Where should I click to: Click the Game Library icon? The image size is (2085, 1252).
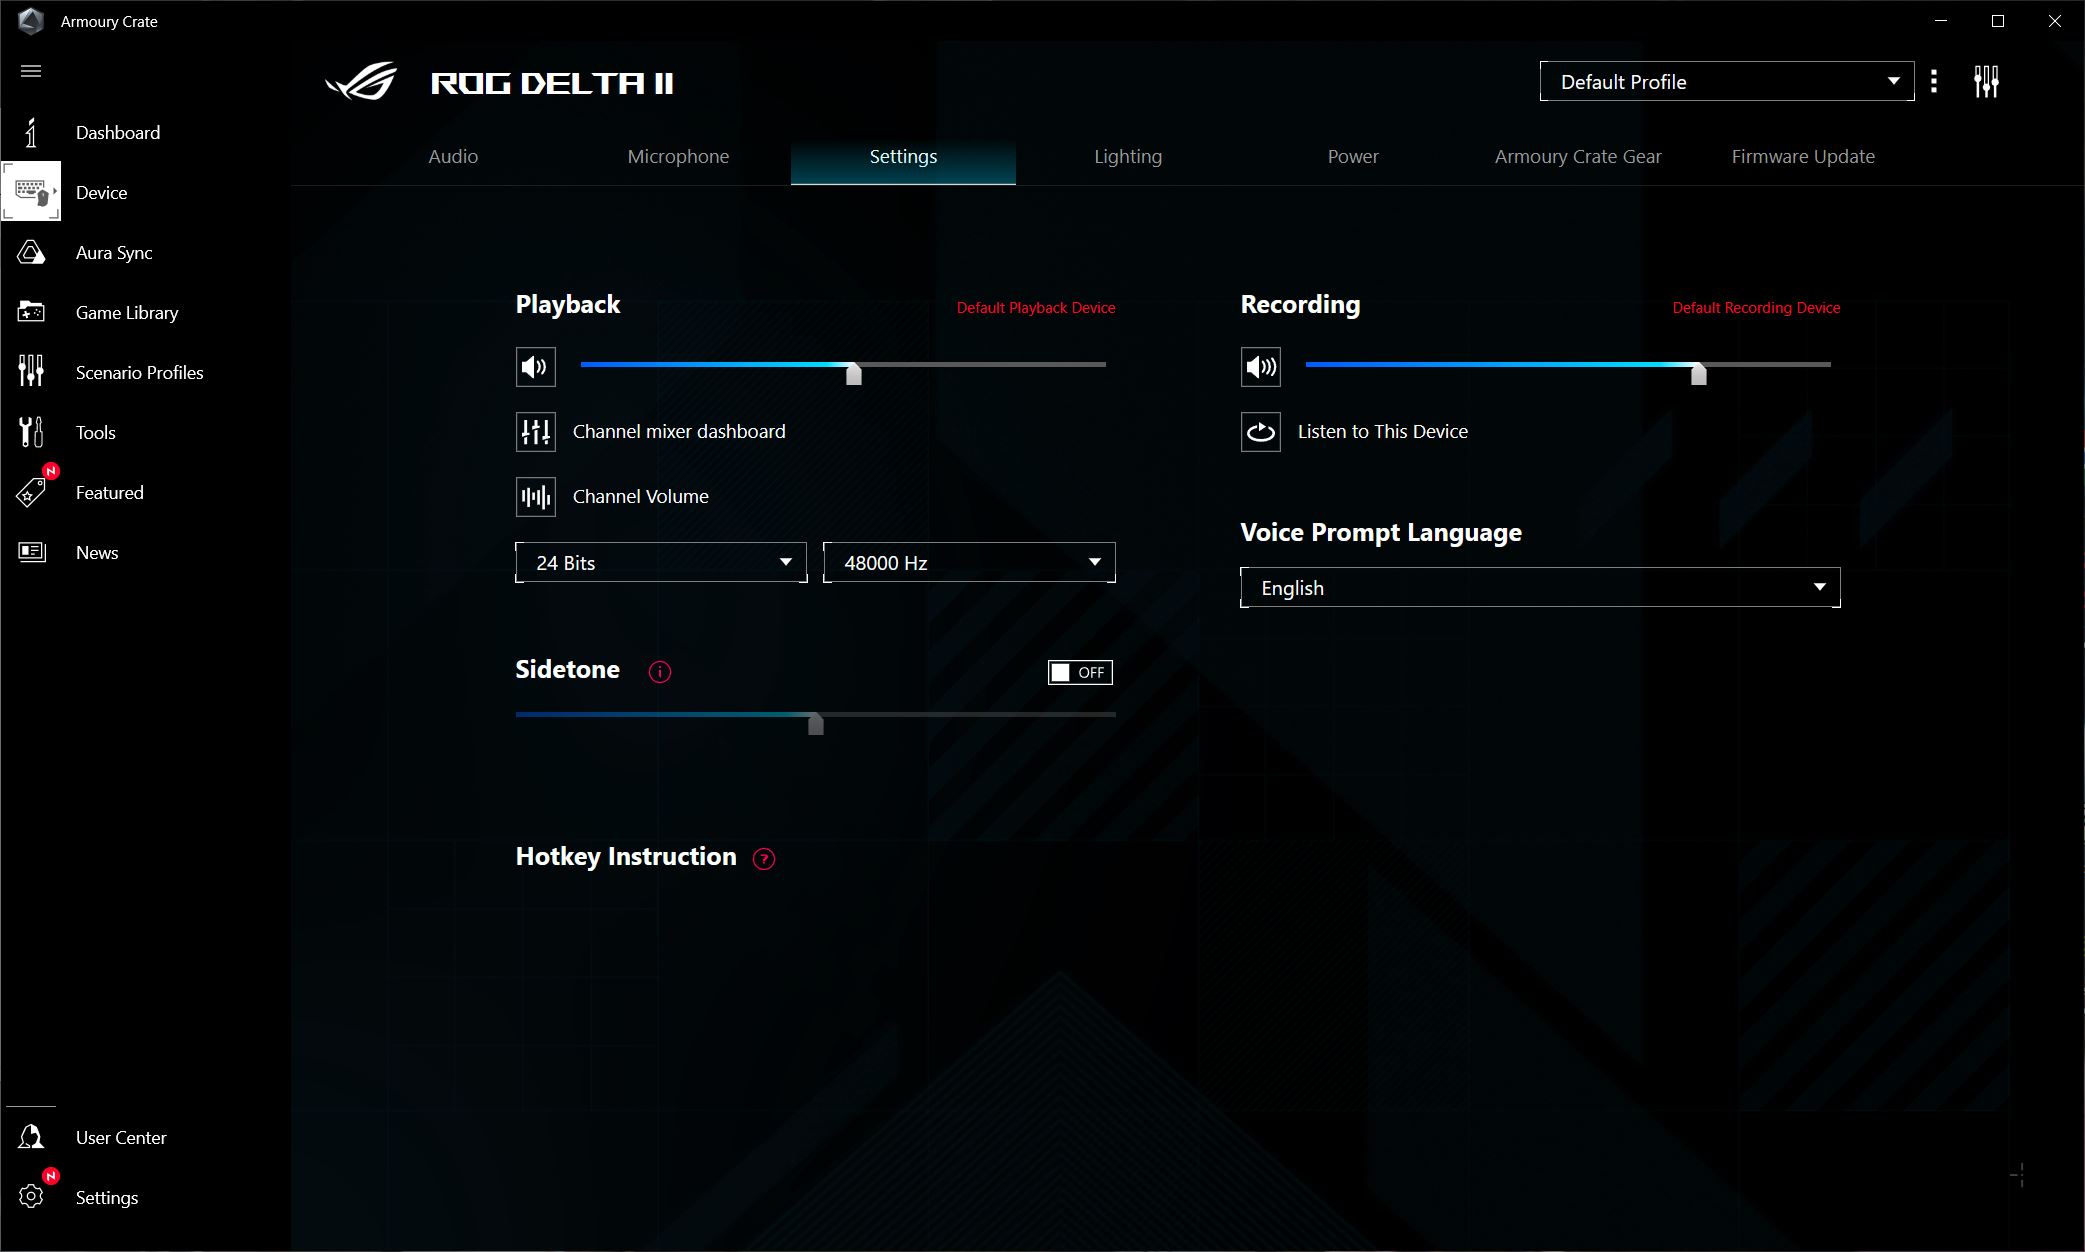[x=31, y=312]
